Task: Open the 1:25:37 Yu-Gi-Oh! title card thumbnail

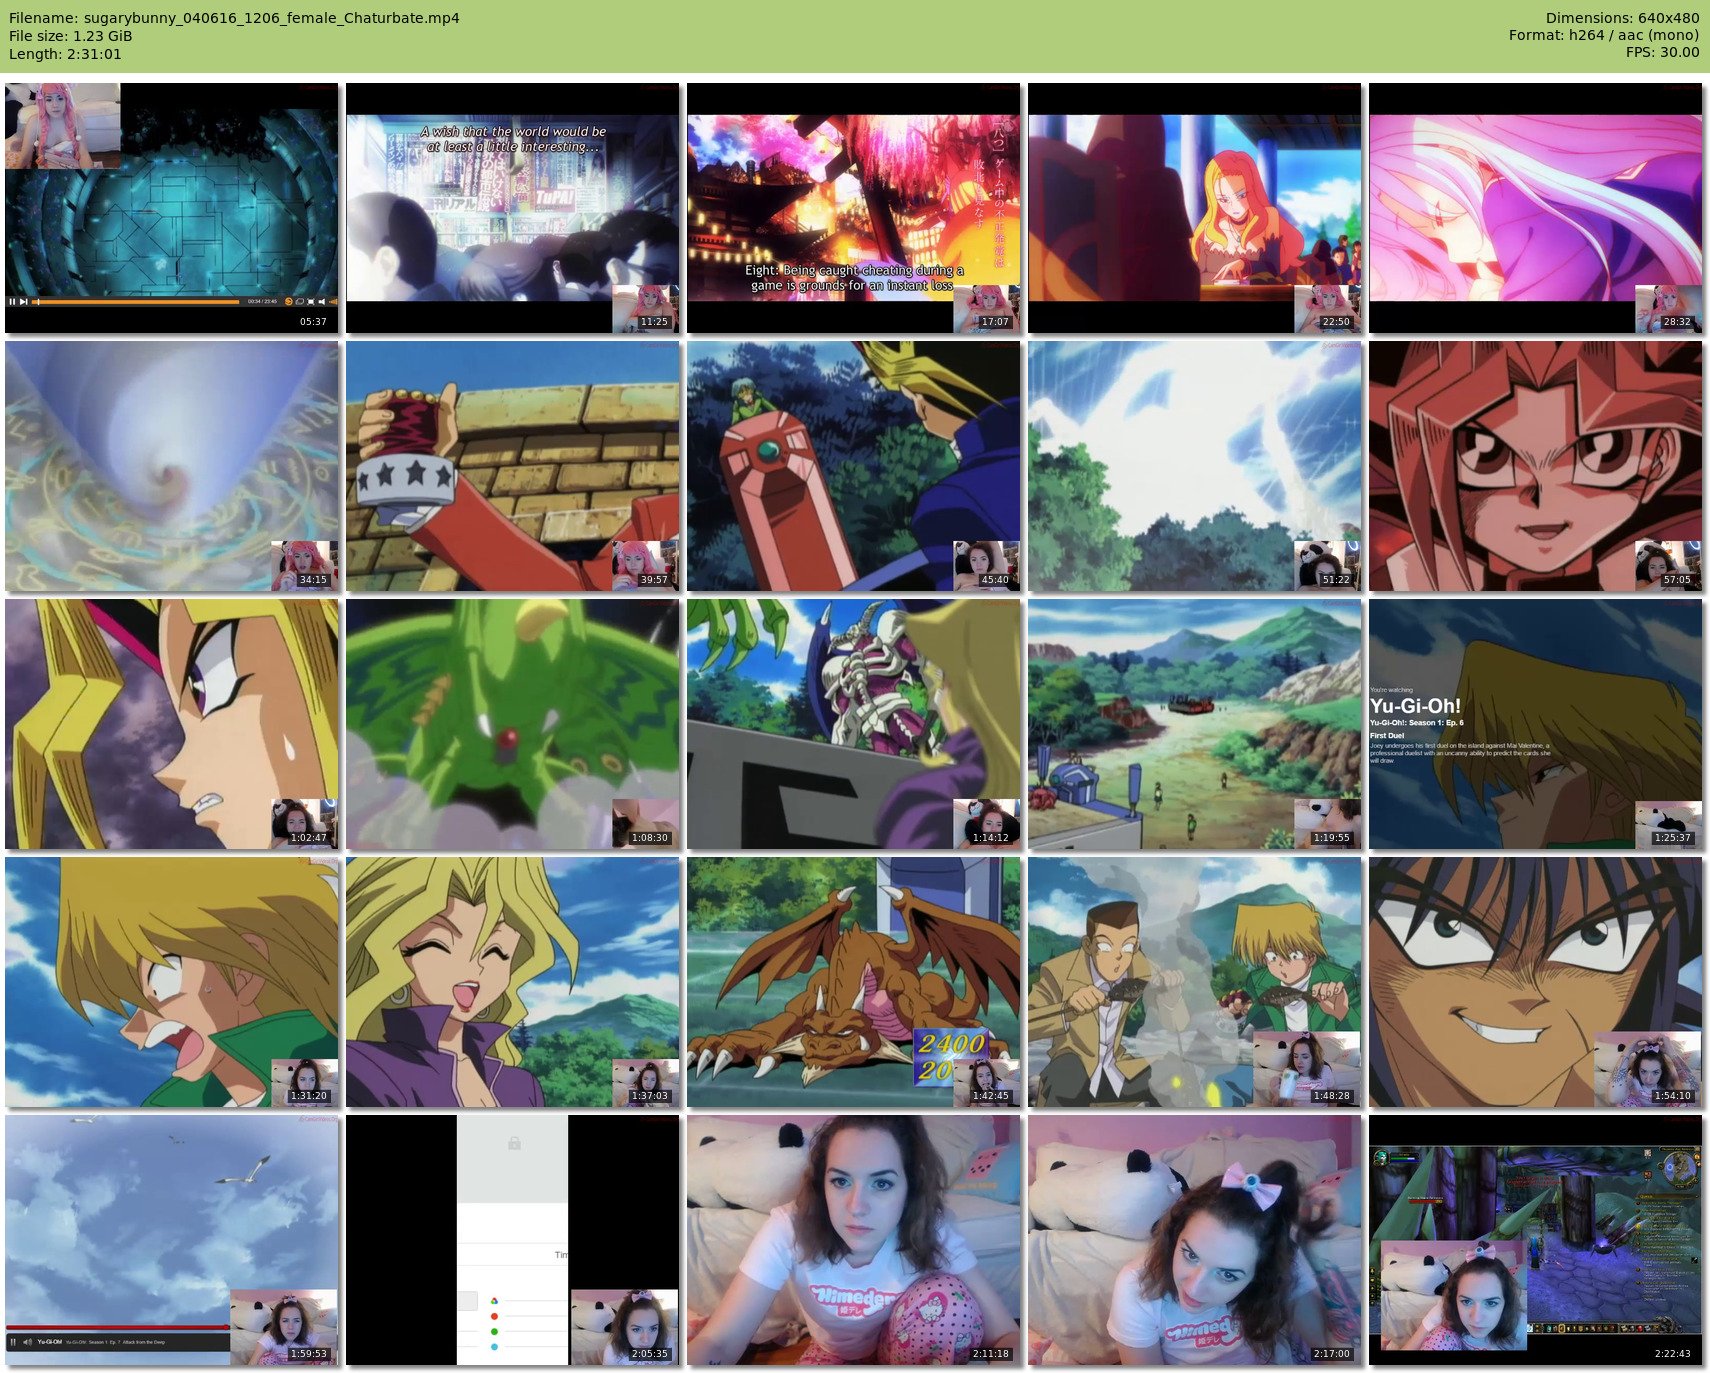Action: click(x=1536, y=724)
